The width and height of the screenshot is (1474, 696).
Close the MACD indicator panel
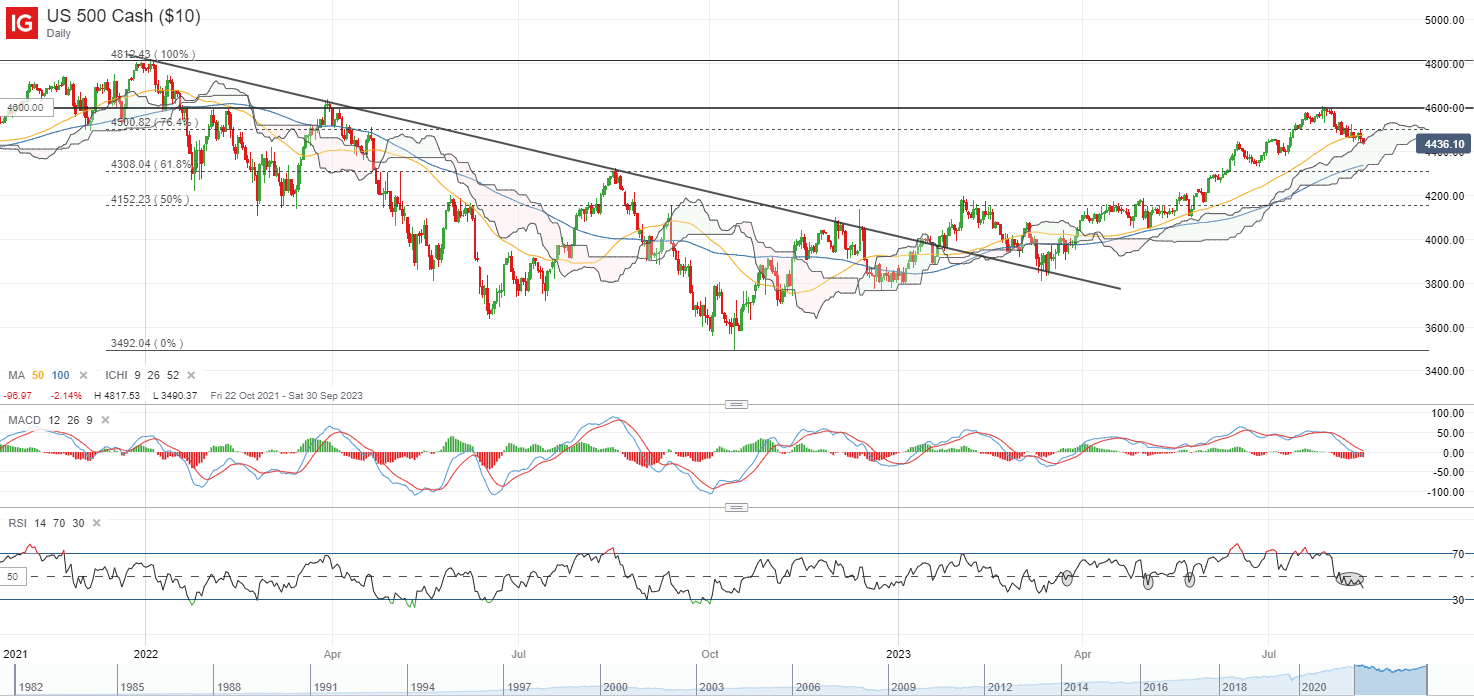pos(104,418)
